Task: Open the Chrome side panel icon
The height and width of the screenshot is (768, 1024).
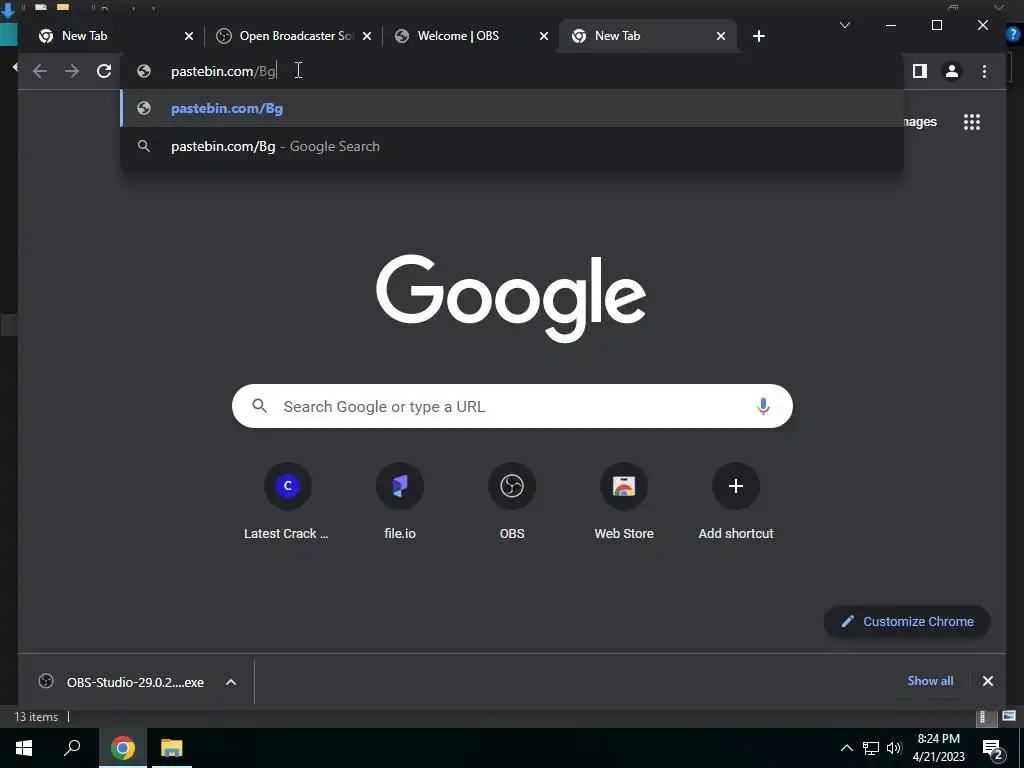Action: pos(920,71)
